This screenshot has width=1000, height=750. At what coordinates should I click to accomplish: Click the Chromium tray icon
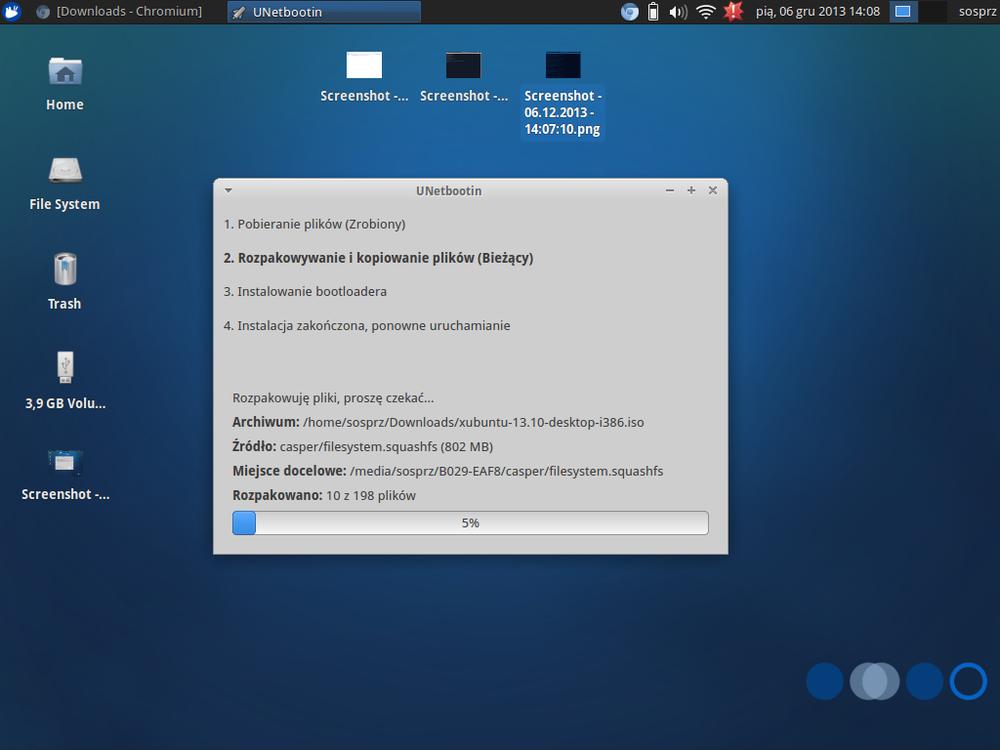(x=629, y=12)
